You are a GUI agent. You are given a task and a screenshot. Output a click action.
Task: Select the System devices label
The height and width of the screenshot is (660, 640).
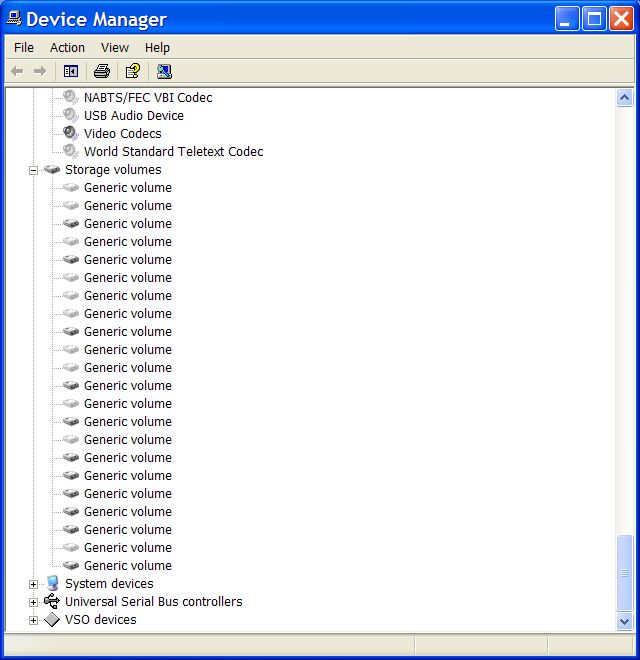[x=109, y=584]
